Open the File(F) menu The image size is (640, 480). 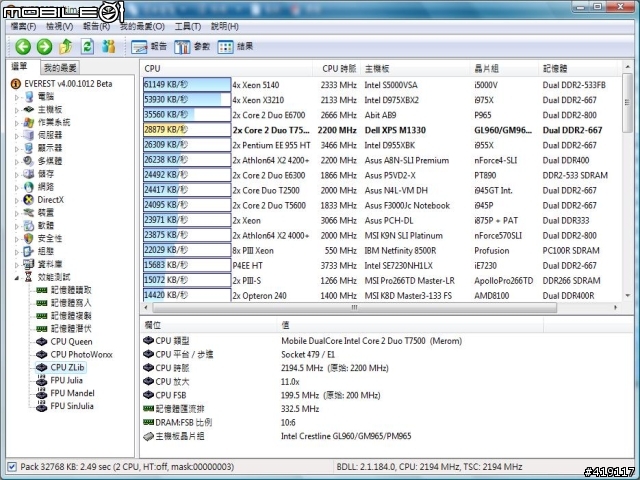click(23, 27)
